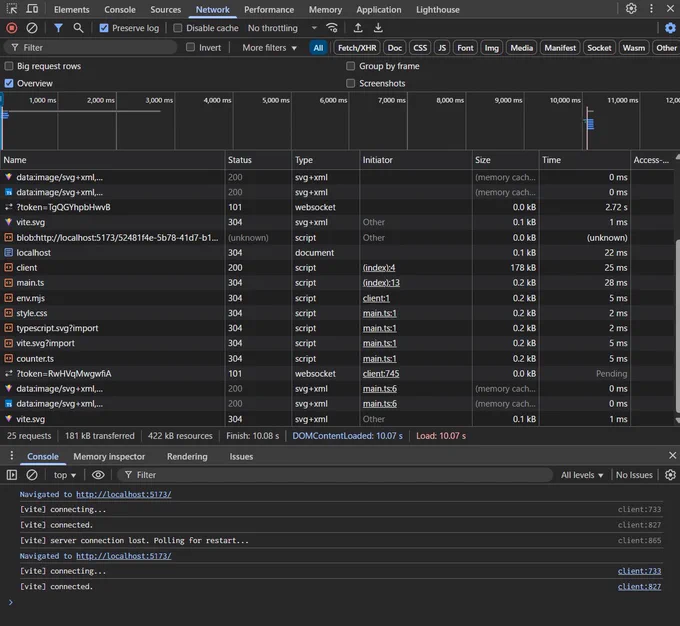680x626 pixels.
Task: Open the All levels dropdown
Action: point(582,475)
